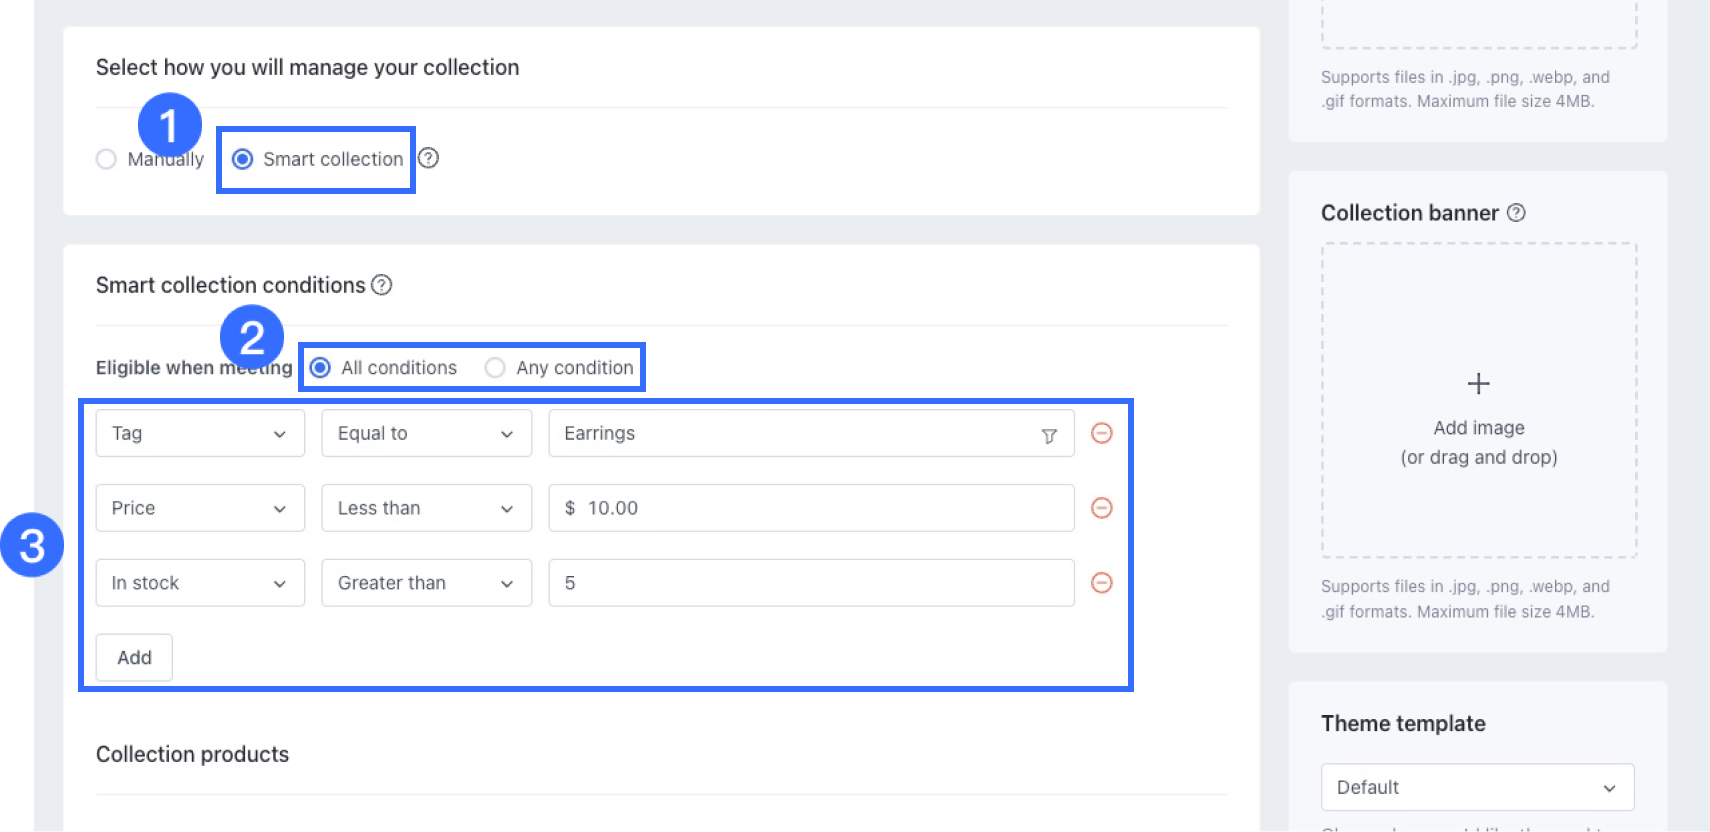Remove the Tag Earrings condition row
This screenshot has width=1710, height=832.
coord(1101,433)
